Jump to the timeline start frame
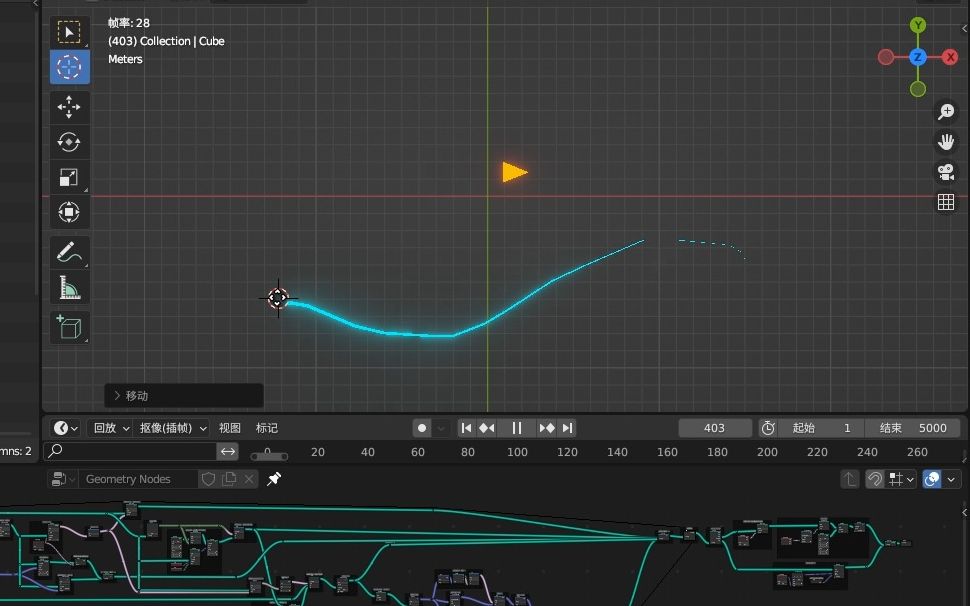 point(466,428)
